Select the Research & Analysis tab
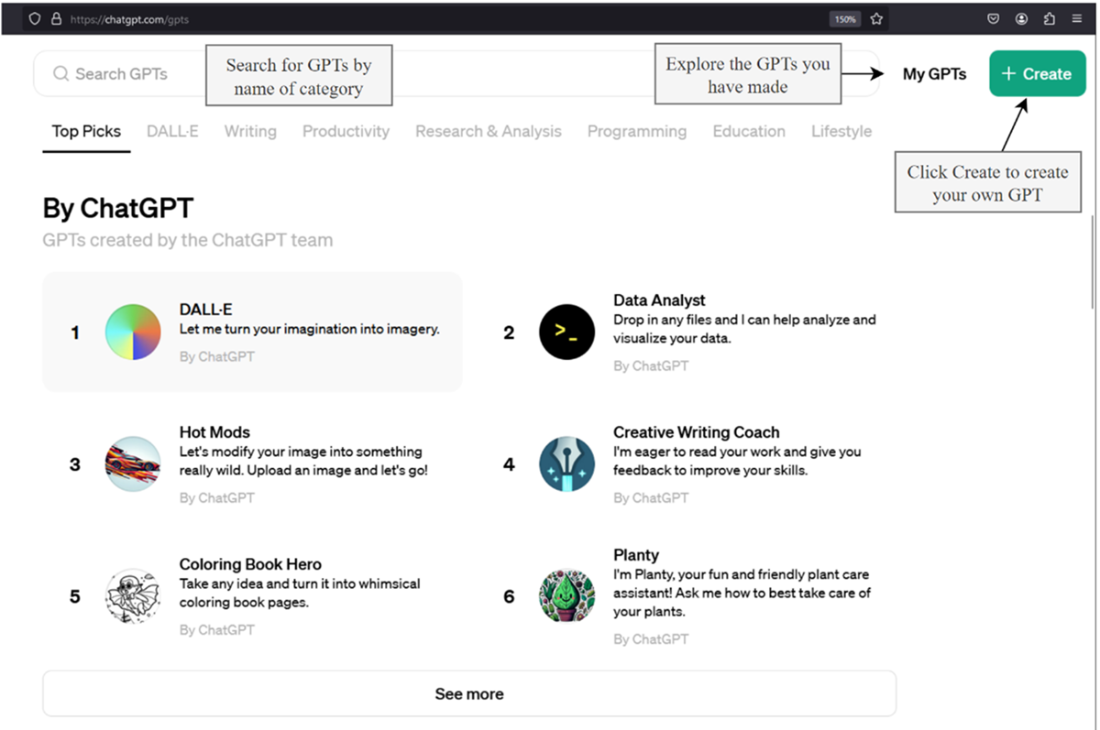Image resolution: width=1100 pixels, height=730 pixels. [x=488, y=131]
